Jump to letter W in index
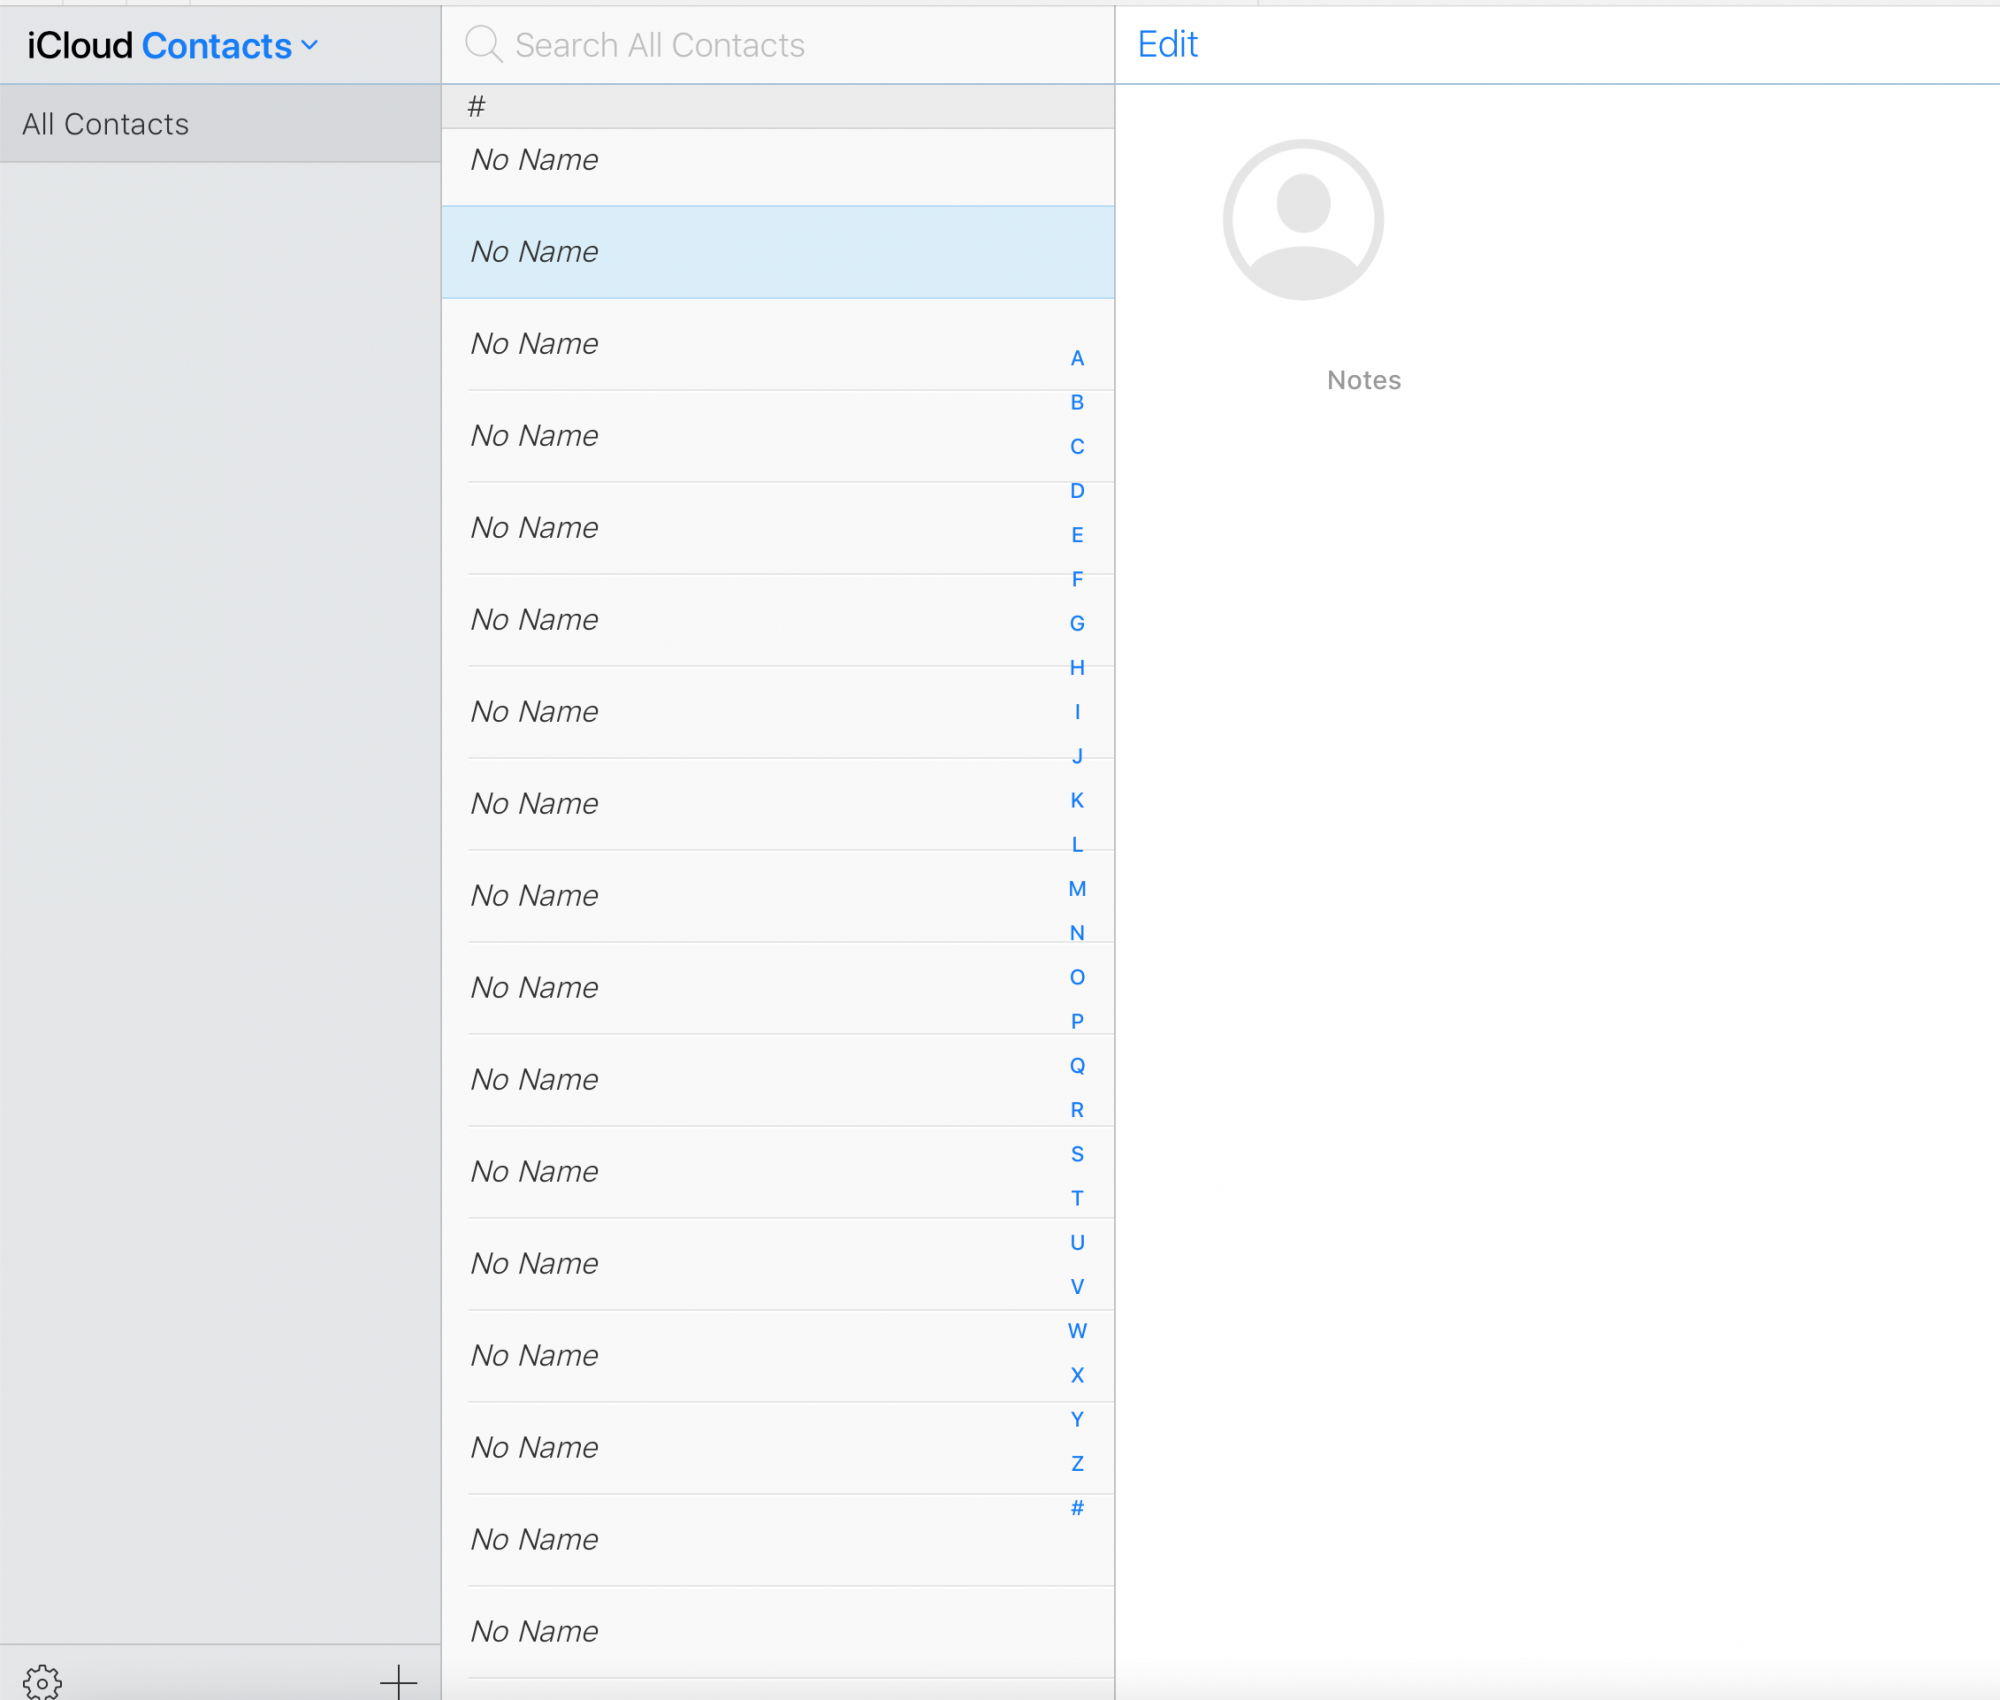 coord(1077,1331)
